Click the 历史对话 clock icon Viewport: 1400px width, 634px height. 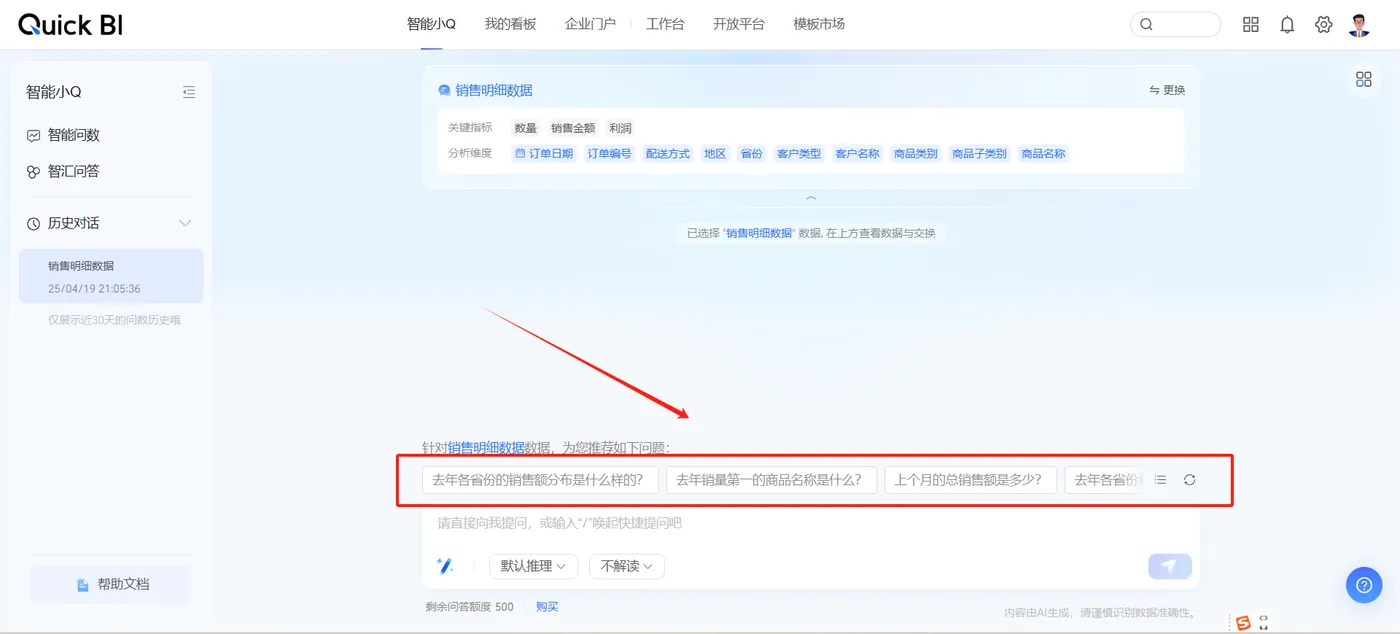point(33,223)
